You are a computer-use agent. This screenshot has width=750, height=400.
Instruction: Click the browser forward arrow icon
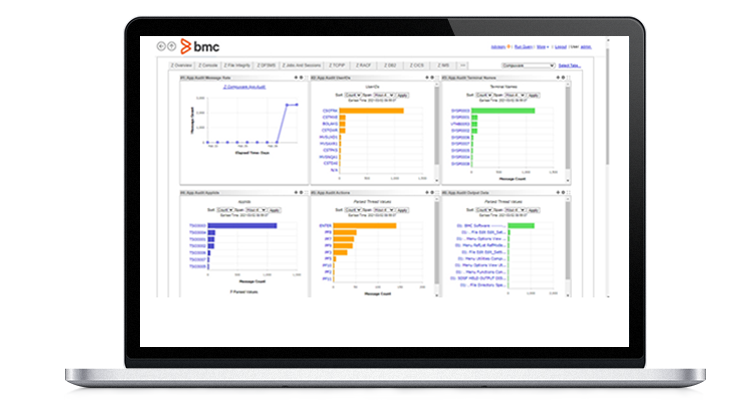(x=172, y=46)
